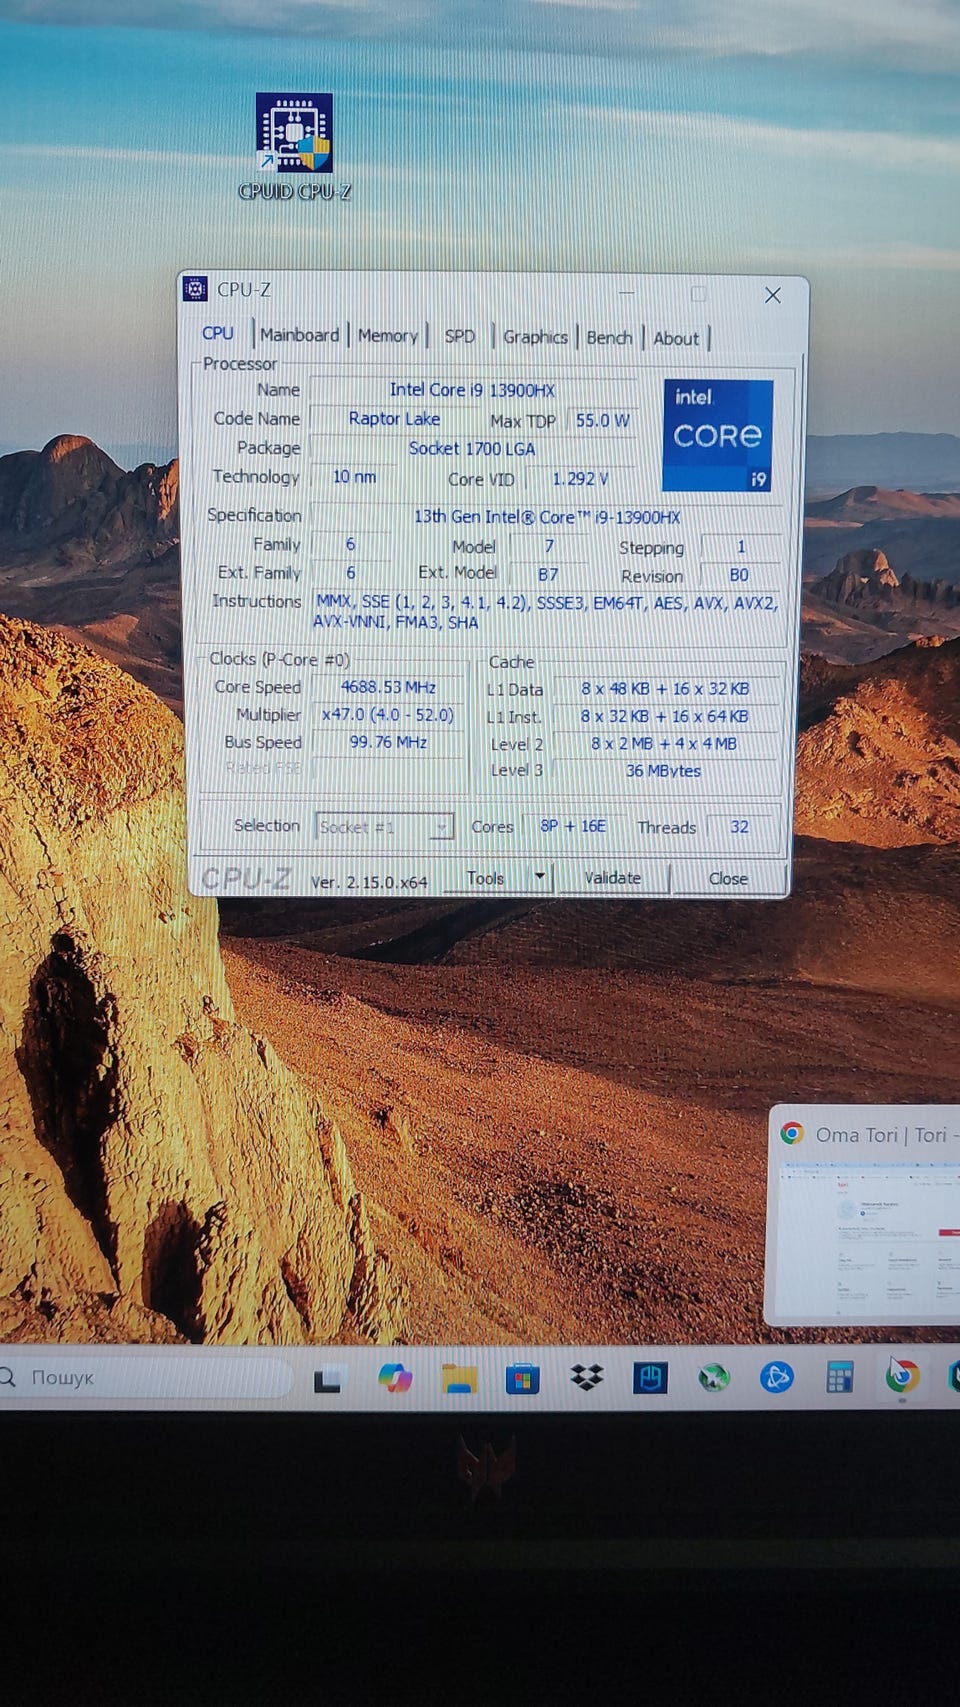960x1707 pixels.
Task: Click the Validate button
Action: [x=613, y=878]
